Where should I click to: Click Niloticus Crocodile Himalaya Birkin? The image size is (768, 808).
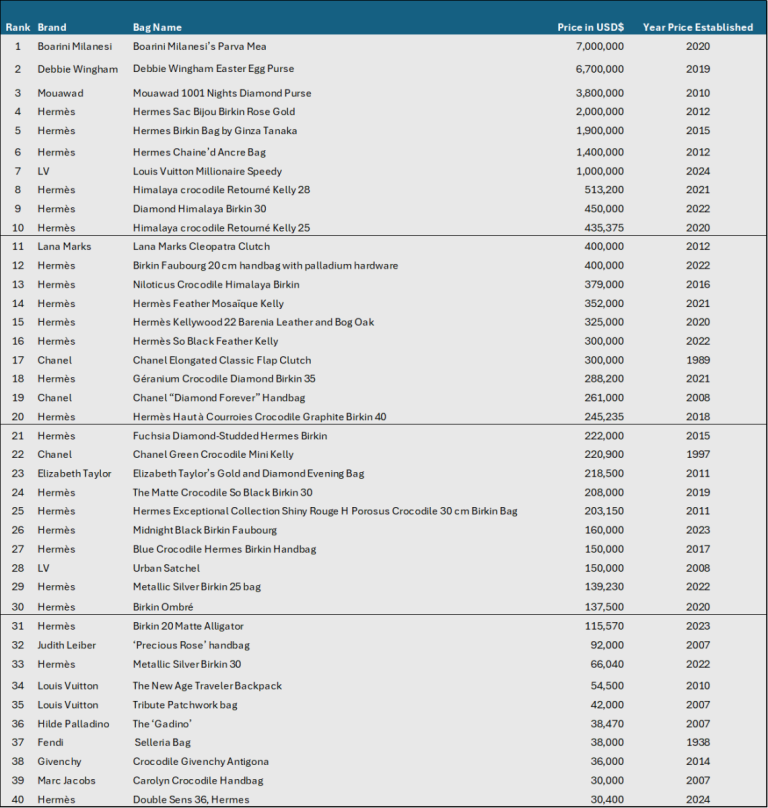[x=216, y=285]
